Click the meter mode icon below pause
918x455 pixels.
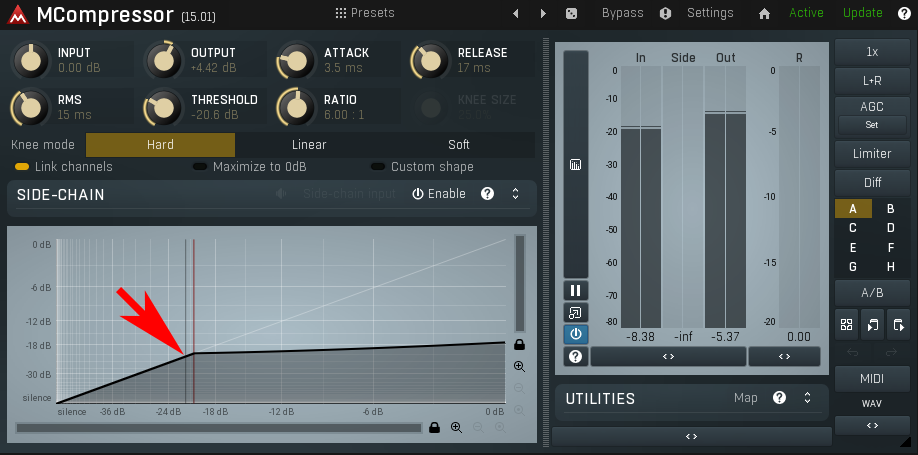tap(576, 313)
